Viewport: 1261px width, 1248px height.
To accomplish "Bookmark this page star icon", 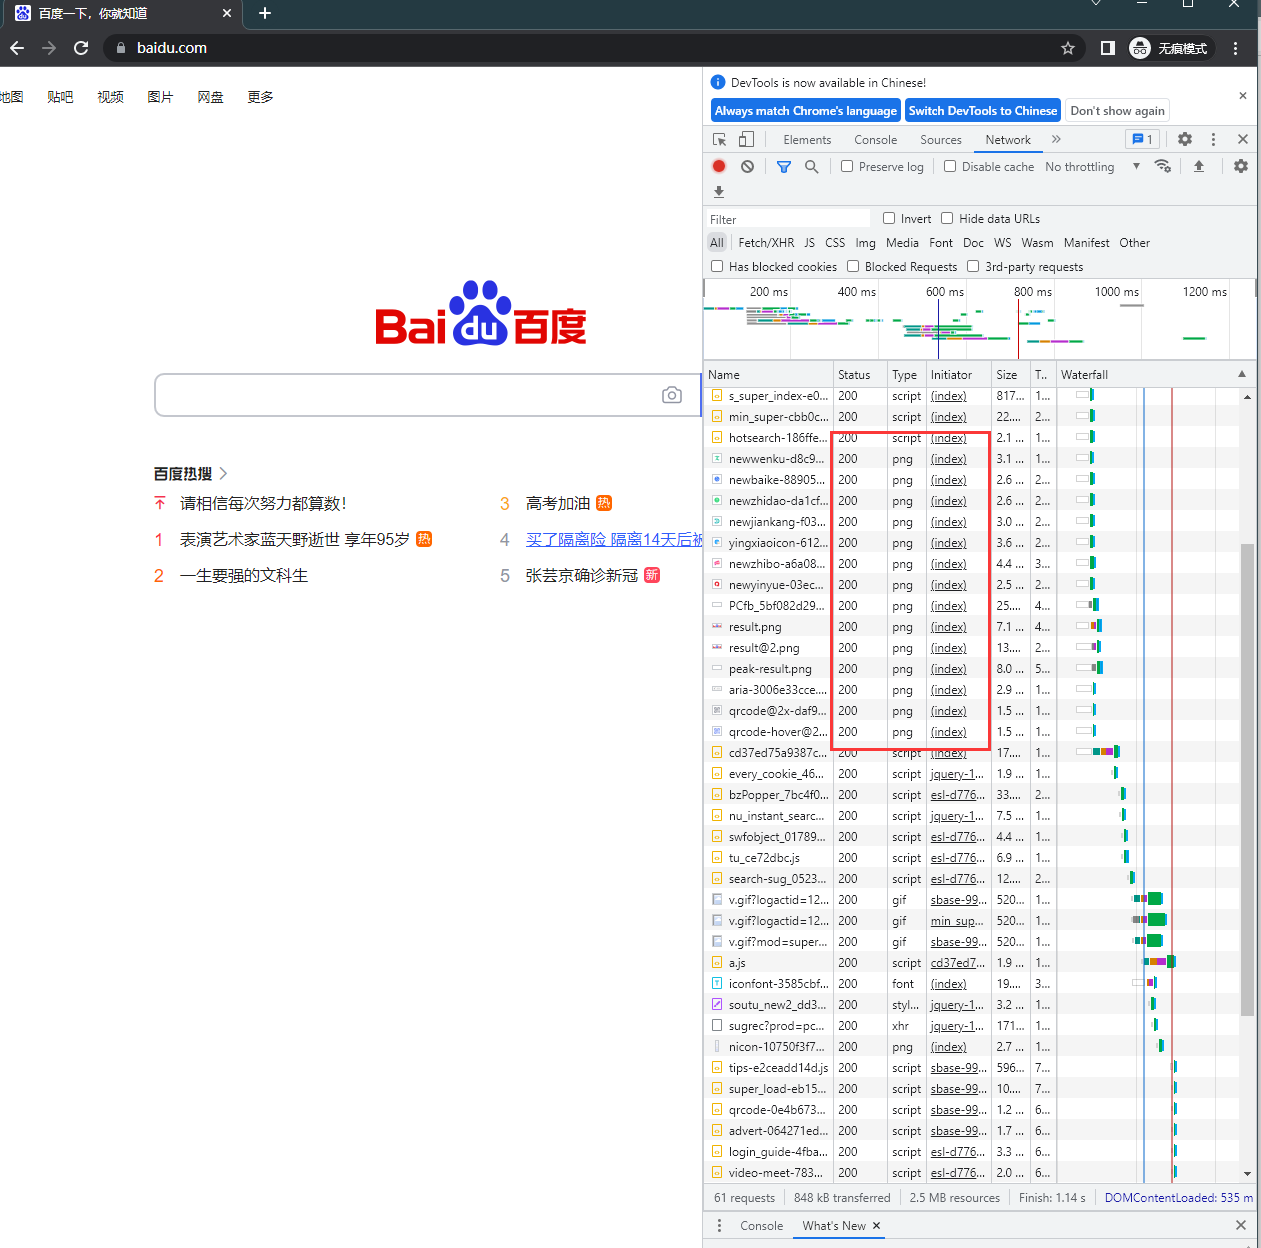I will tap(1068, 48).
